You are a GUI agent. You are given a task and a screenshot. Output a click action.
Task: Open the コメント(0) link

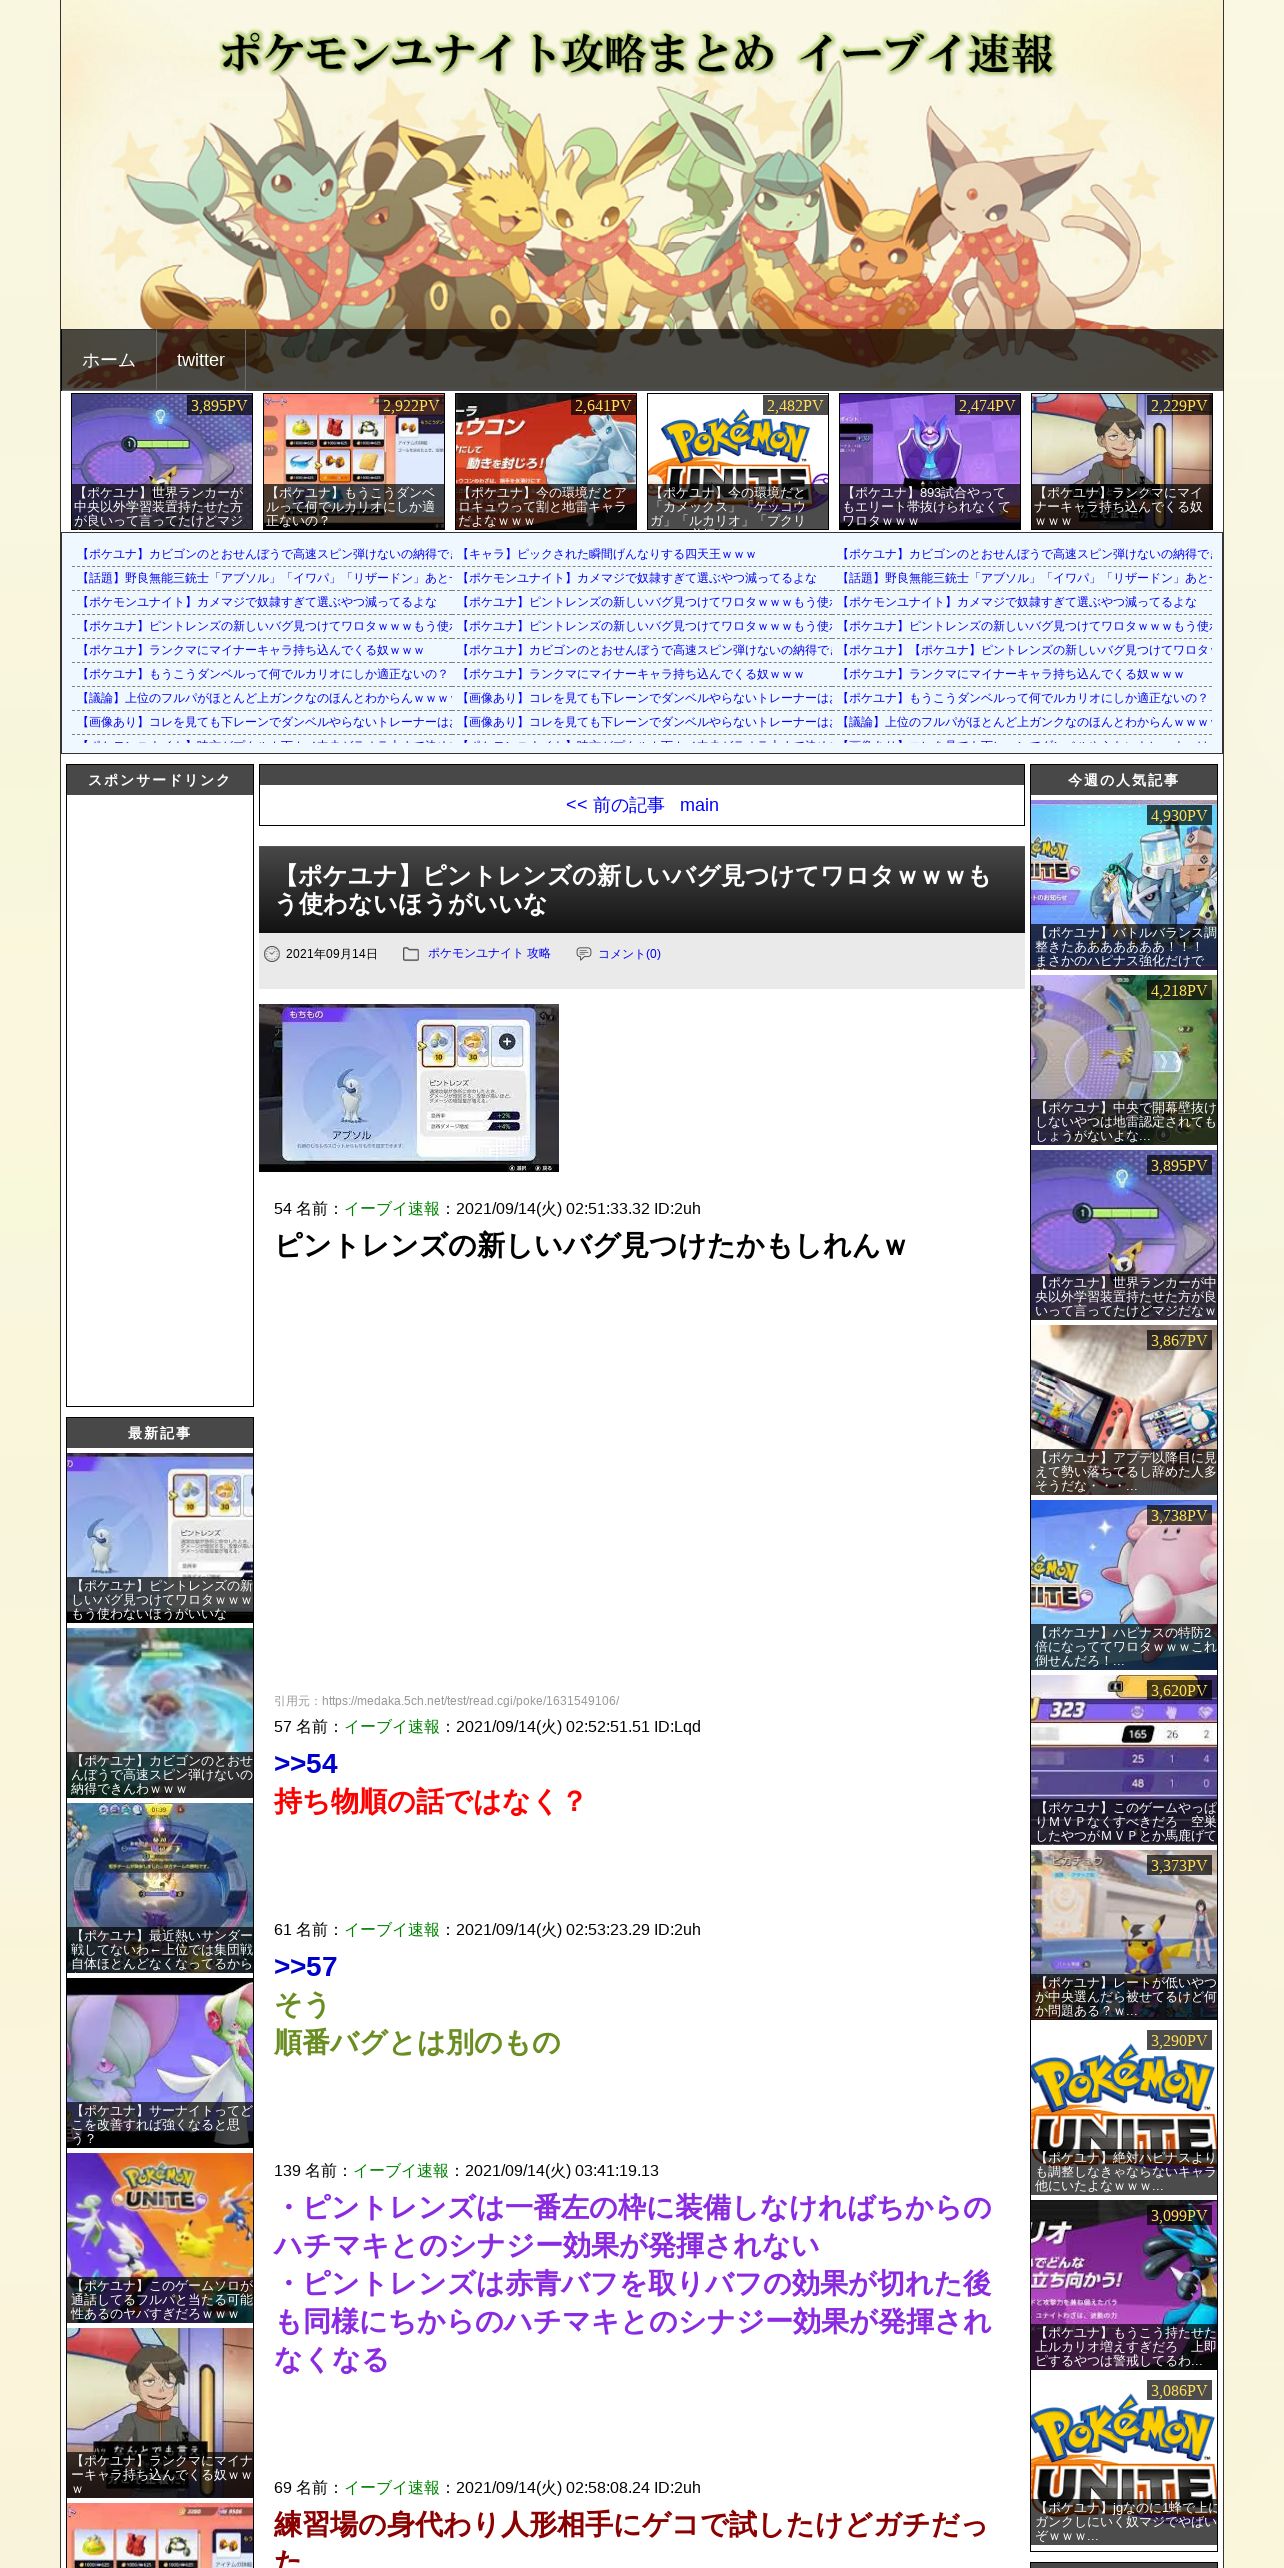[629, 954]
